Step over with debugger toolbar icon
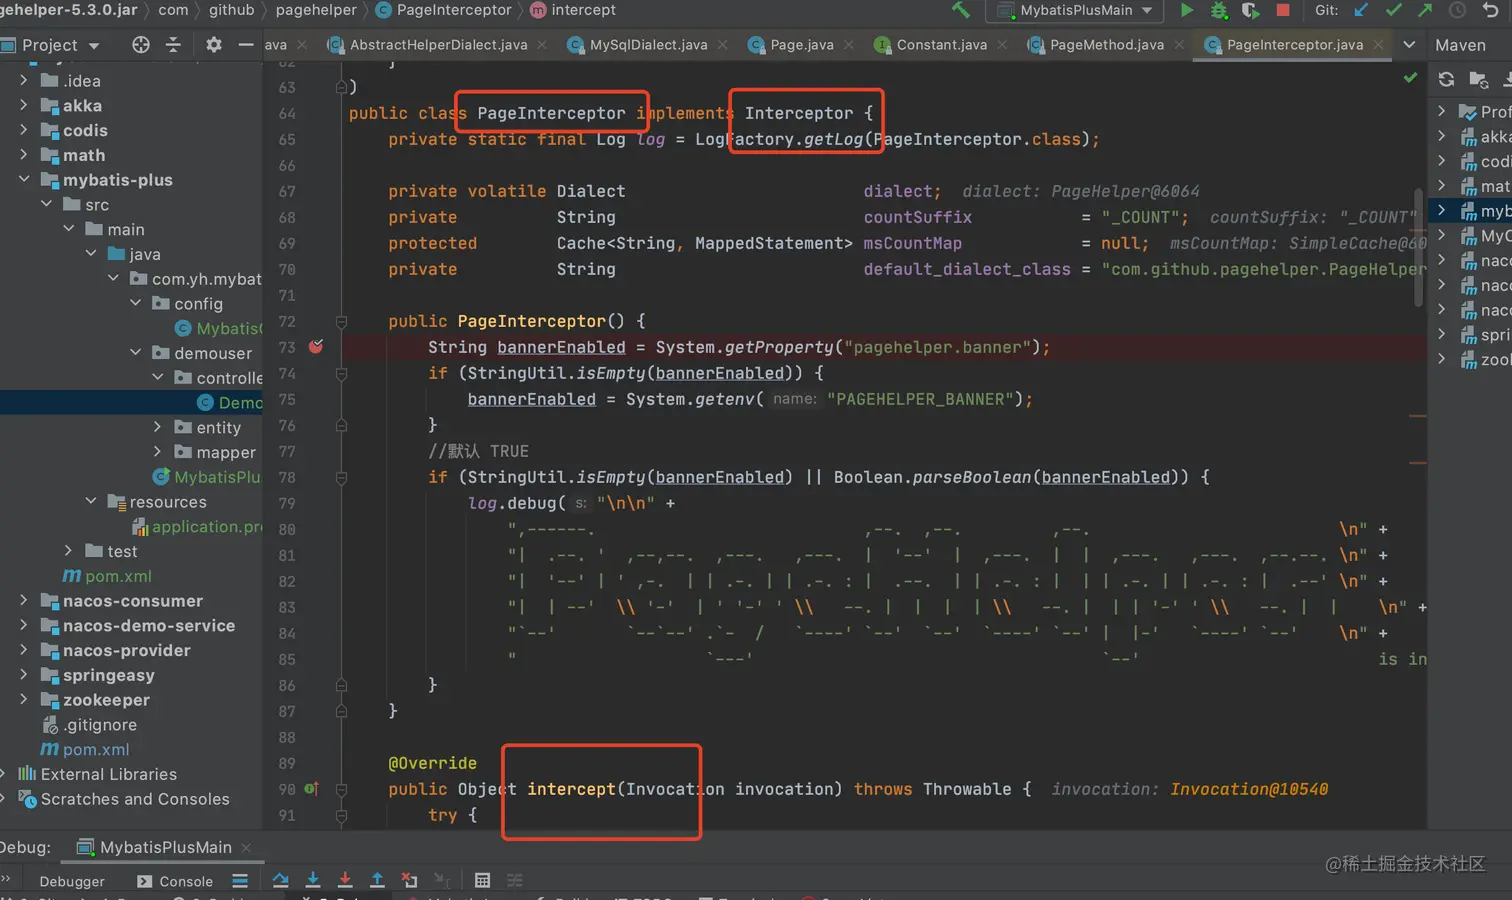The width and height of the screenshot is (1512, 900). [280, 880]
